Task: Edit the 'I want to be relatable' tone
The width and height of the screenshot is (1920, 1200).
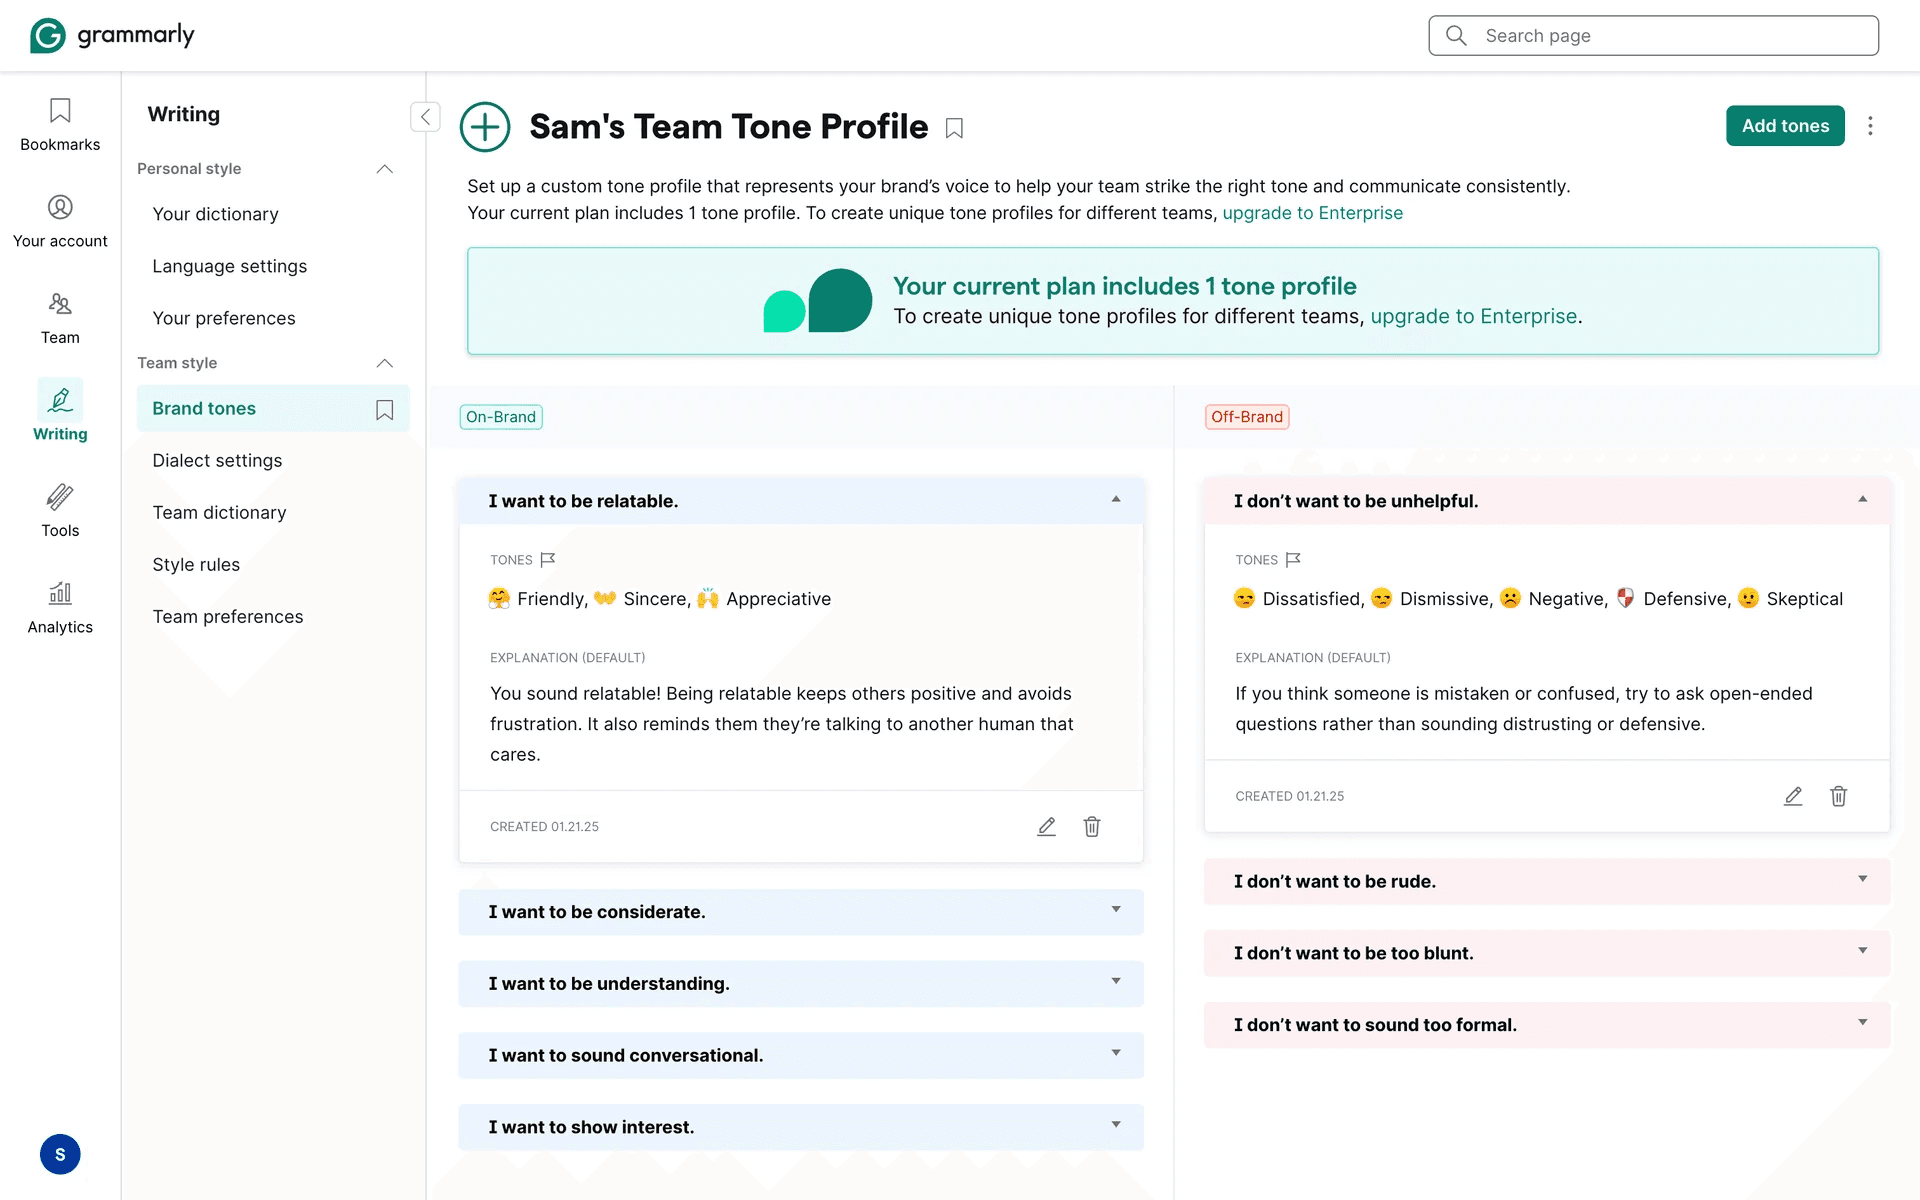Action: pos(1046,827)
